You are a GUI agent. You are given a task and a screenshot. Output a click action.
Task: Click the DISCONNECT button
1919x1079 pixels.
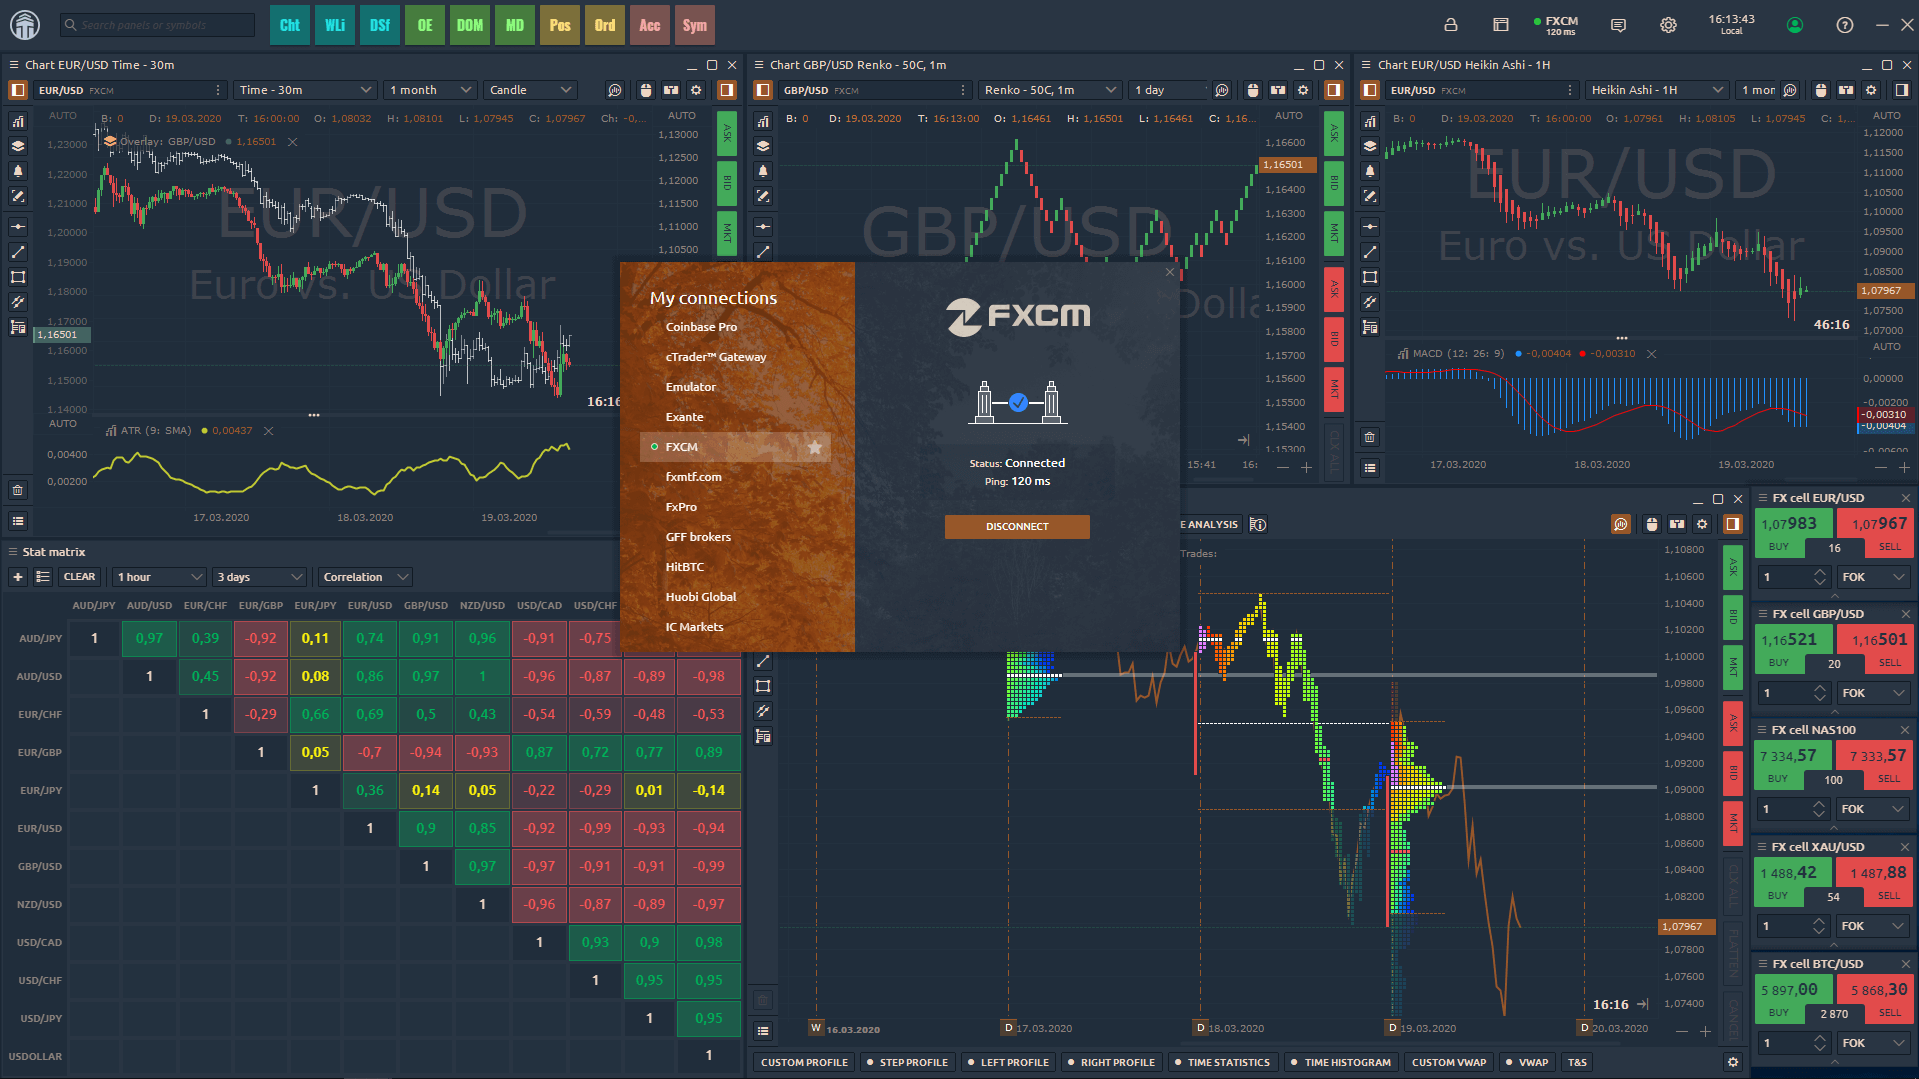tap(1017, 526)
